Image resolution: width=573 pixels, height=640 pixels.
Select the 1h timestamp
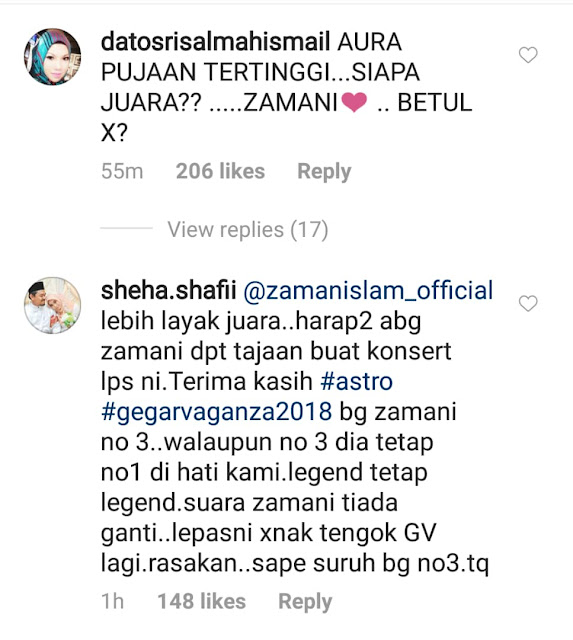[x=112, y=601]
